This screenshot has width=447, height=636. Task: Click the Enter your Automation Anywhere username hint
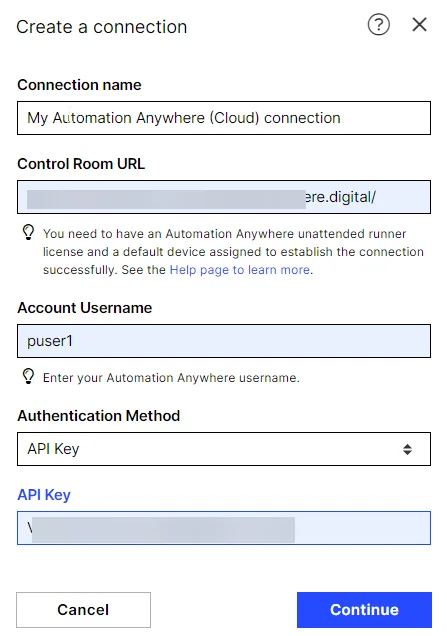point(171,378)
